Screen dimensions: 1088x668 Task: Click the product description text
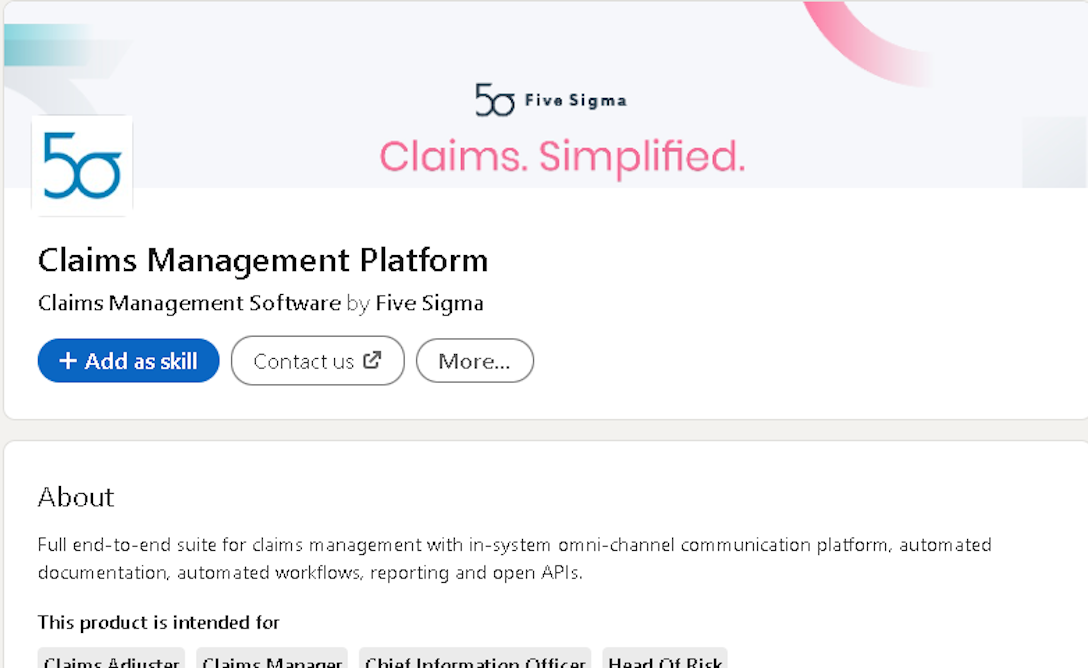[513, 556]
